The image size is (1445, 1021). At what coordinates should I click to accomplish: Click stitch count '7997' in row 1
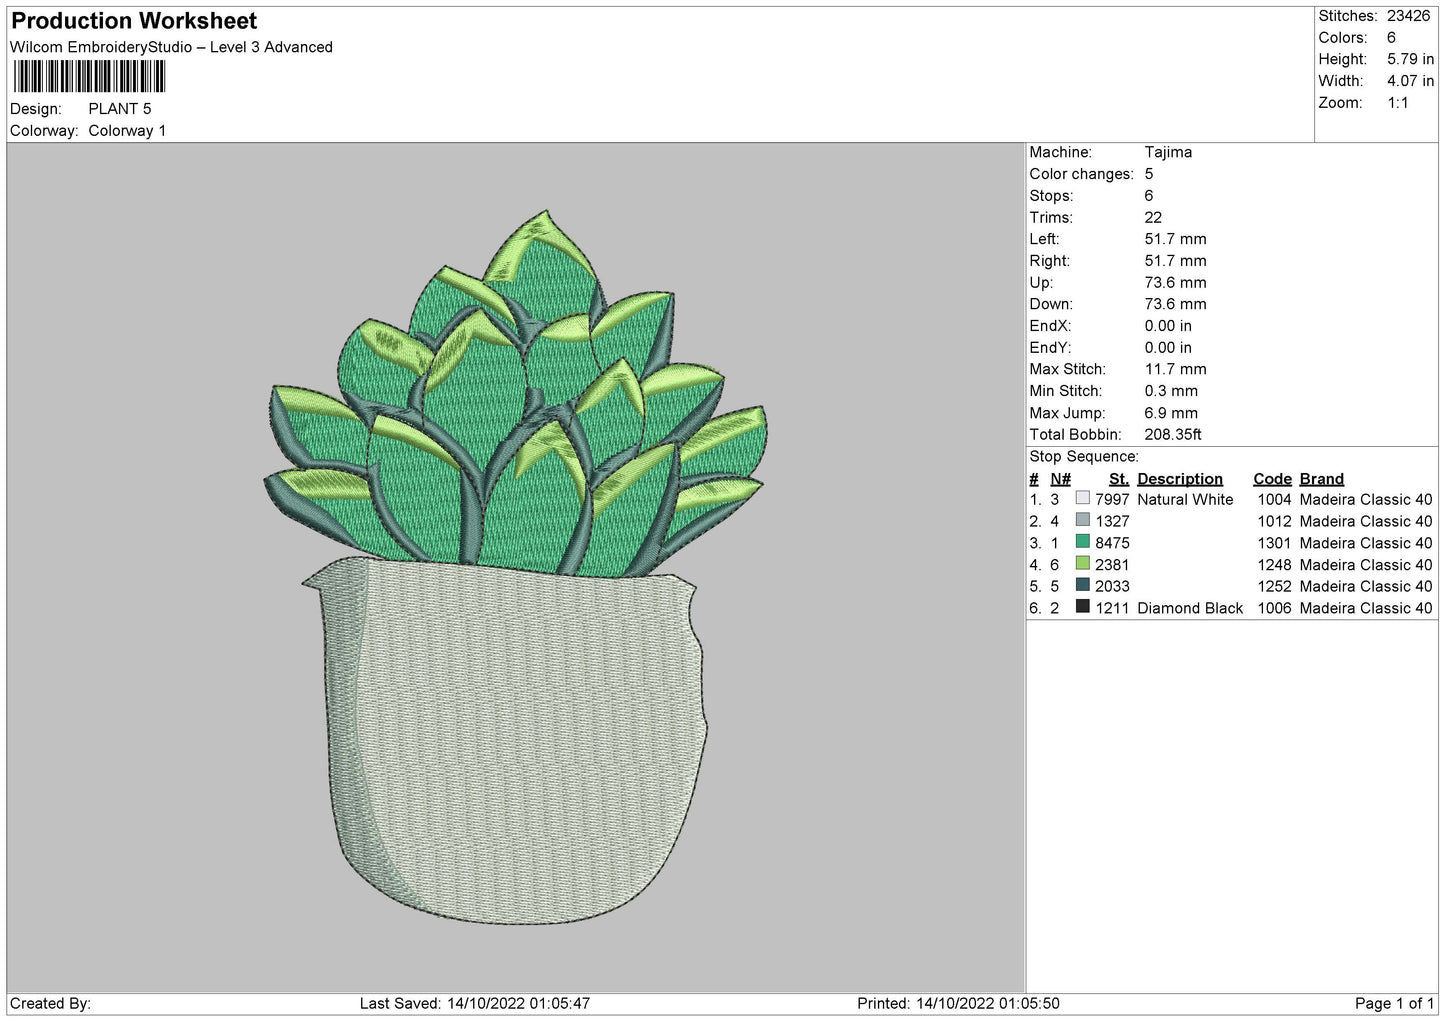[x=1112, y=500]
